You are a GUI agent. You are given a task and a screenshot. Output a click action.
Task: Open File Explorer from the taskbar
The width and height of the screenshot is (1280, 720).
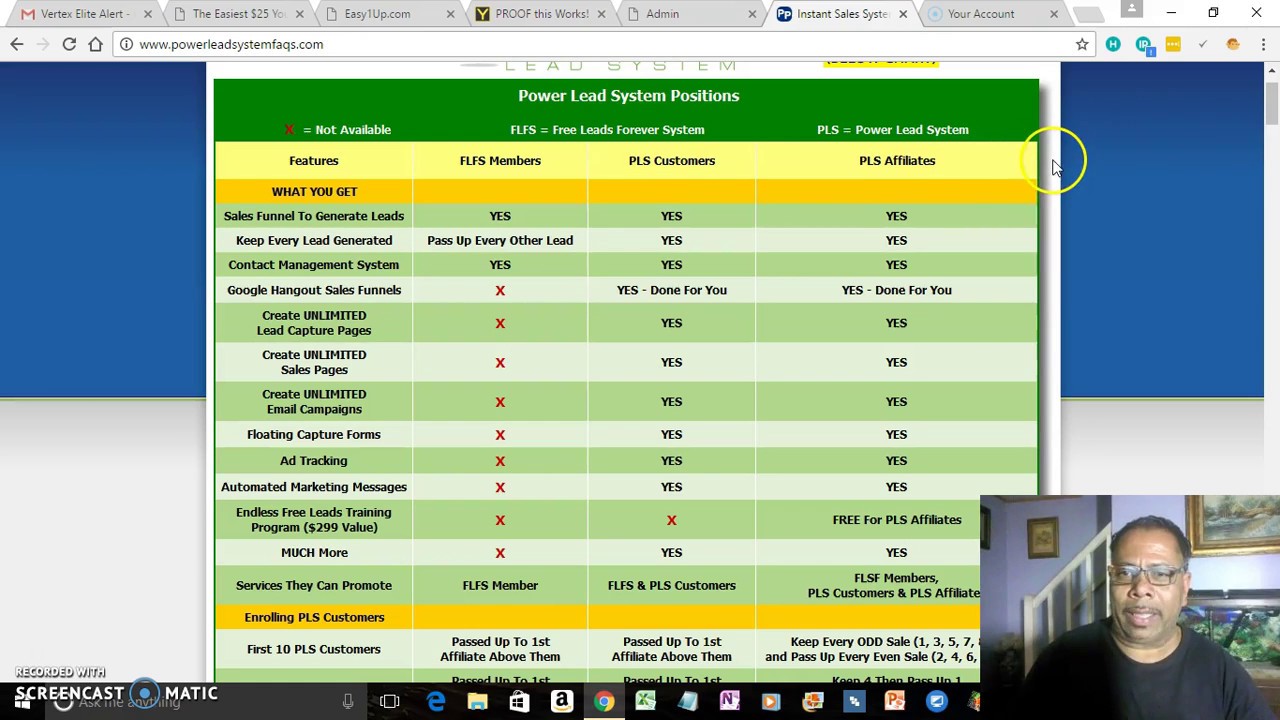point(478,702)
